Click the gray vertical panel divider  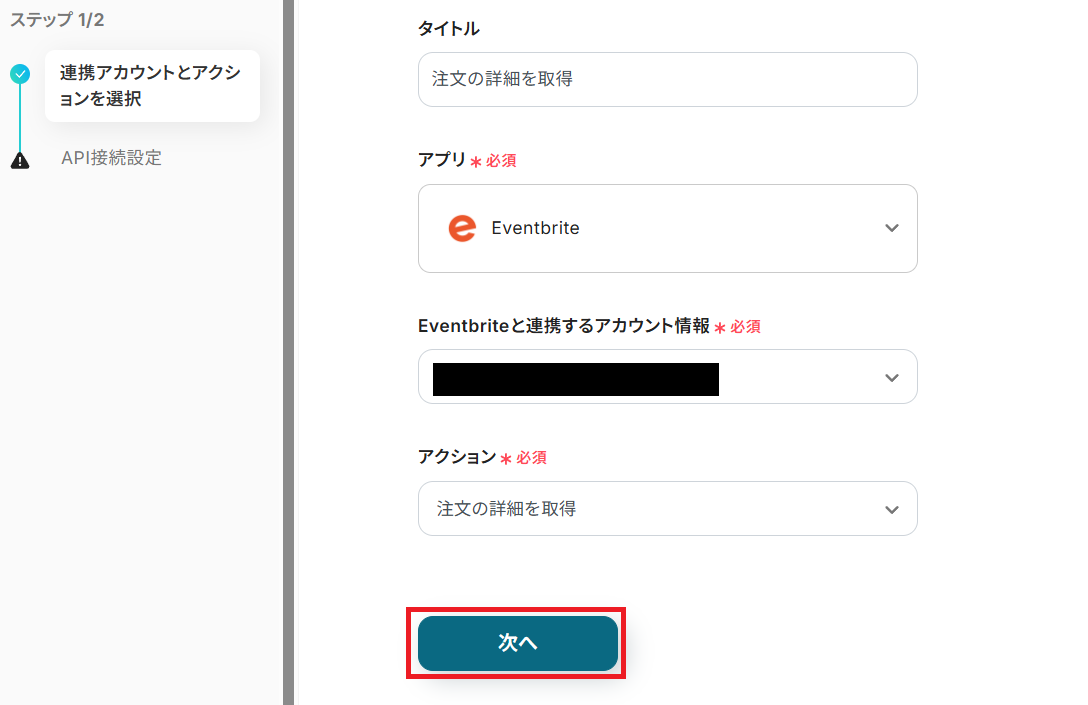coord(288,352)
